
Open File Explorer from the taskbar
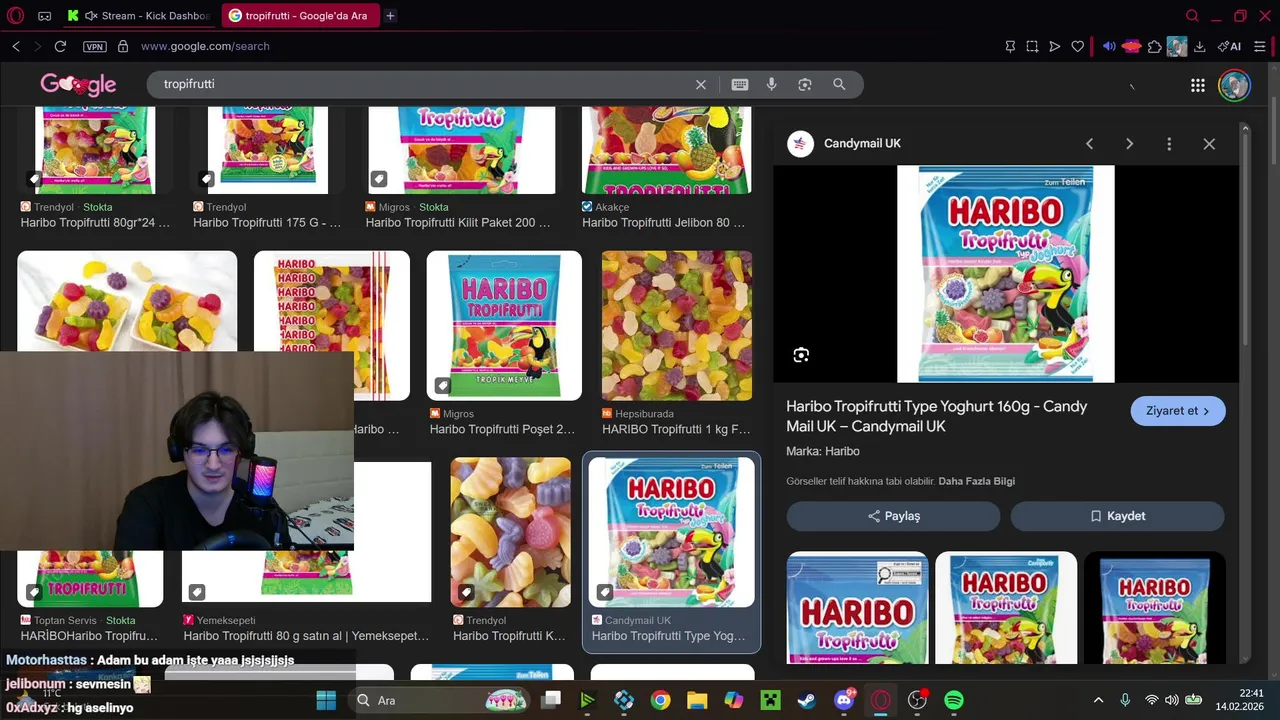point(697,700)
